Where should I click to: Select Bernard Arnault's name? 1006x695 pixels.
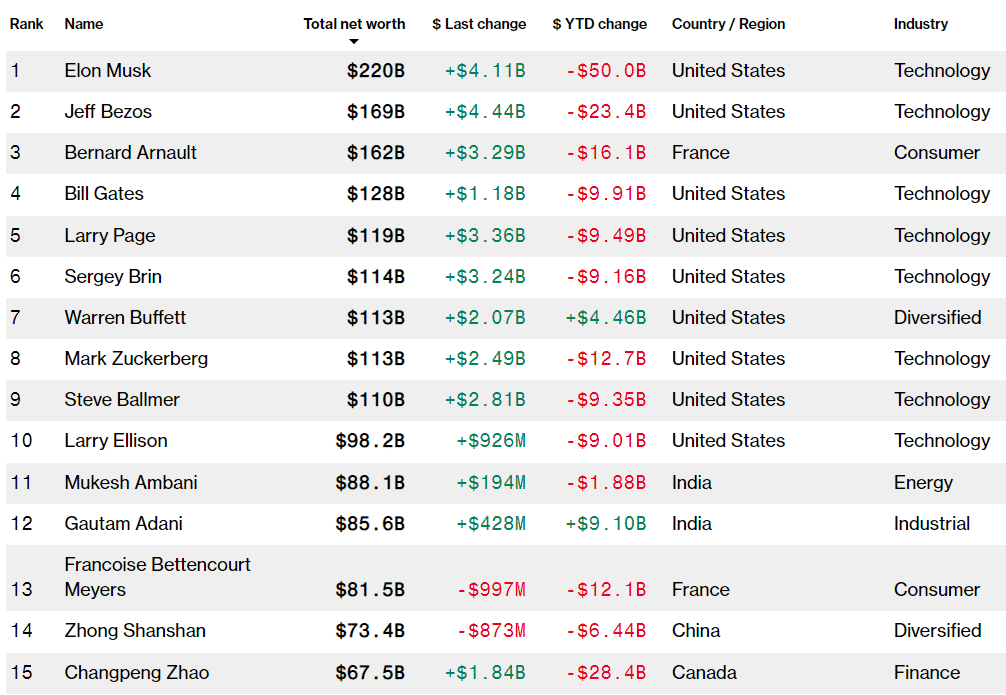click(x=131, y=153)
